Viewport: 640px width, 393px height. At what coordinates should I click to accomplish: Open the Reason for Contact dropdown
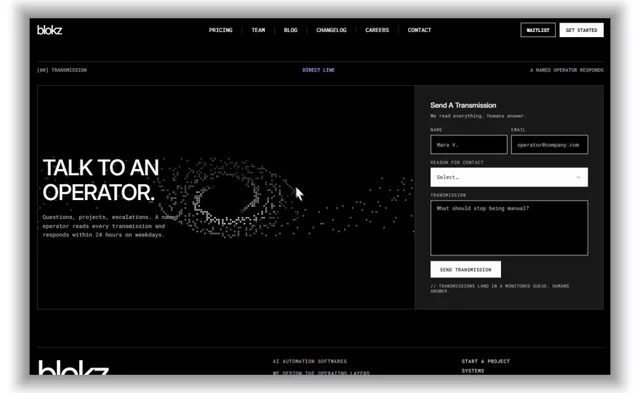tap(509, 177)
